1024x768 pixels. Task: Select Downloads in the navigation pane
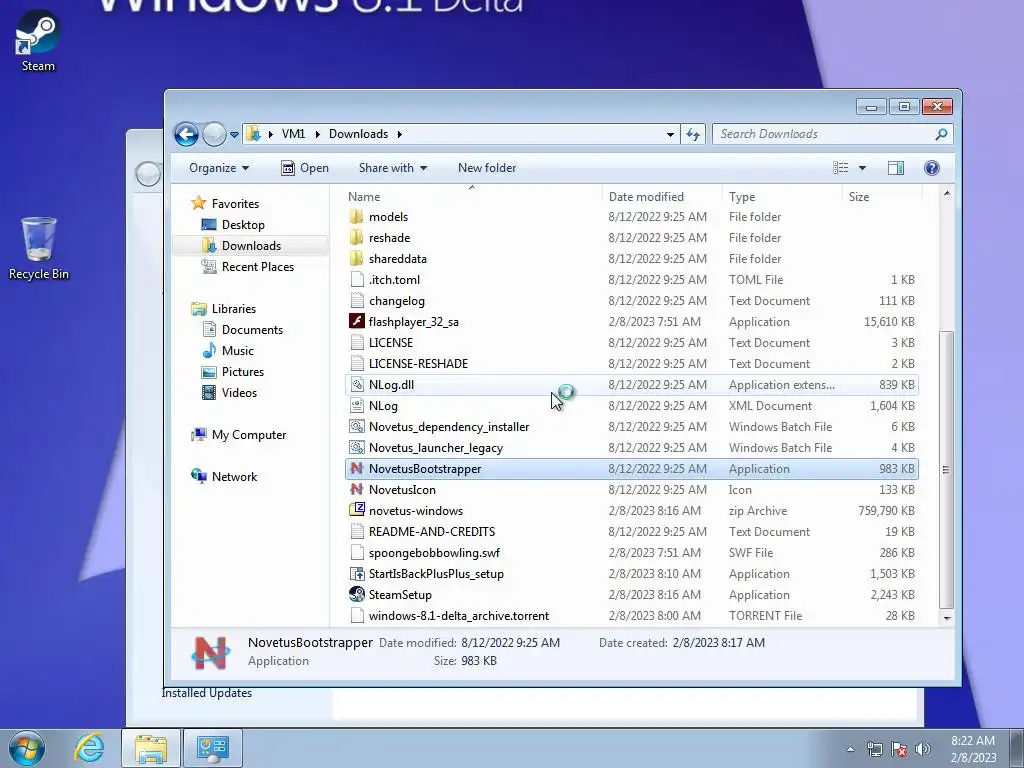click(251, 246)
